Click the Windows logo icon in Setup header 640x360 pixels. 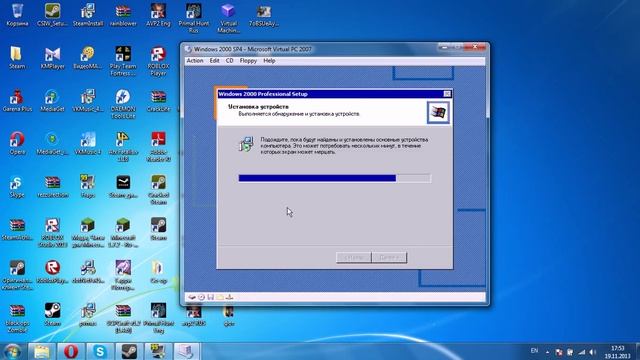(x=438, y=112)
